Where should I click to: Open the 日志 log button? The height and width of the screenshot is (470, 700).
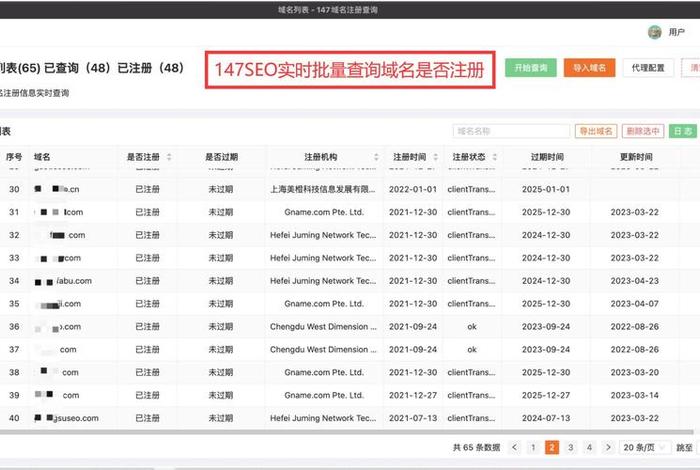click(x=683, y=131)
